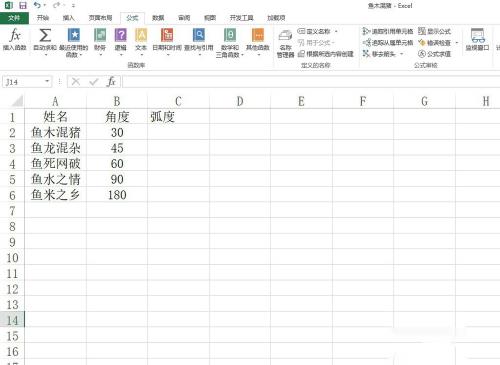Switch to the Data ribbon tab
The height and width of the screenshot is (365, 500).
click(x=158, y=18)
